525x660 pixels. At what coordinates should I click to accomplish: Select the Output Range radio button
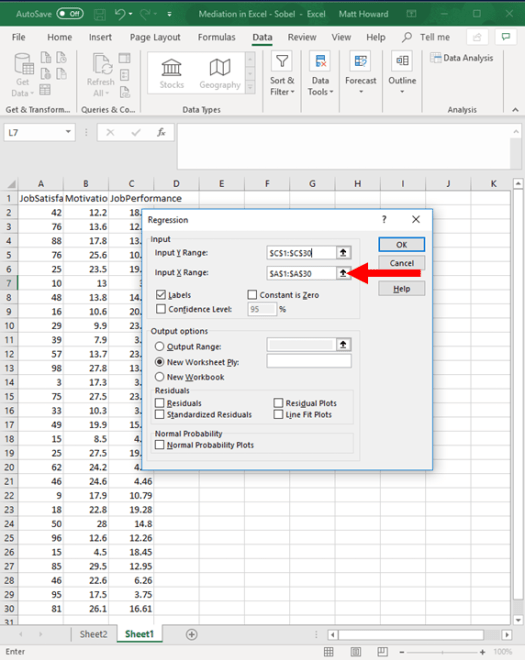[x=159, y=346]
